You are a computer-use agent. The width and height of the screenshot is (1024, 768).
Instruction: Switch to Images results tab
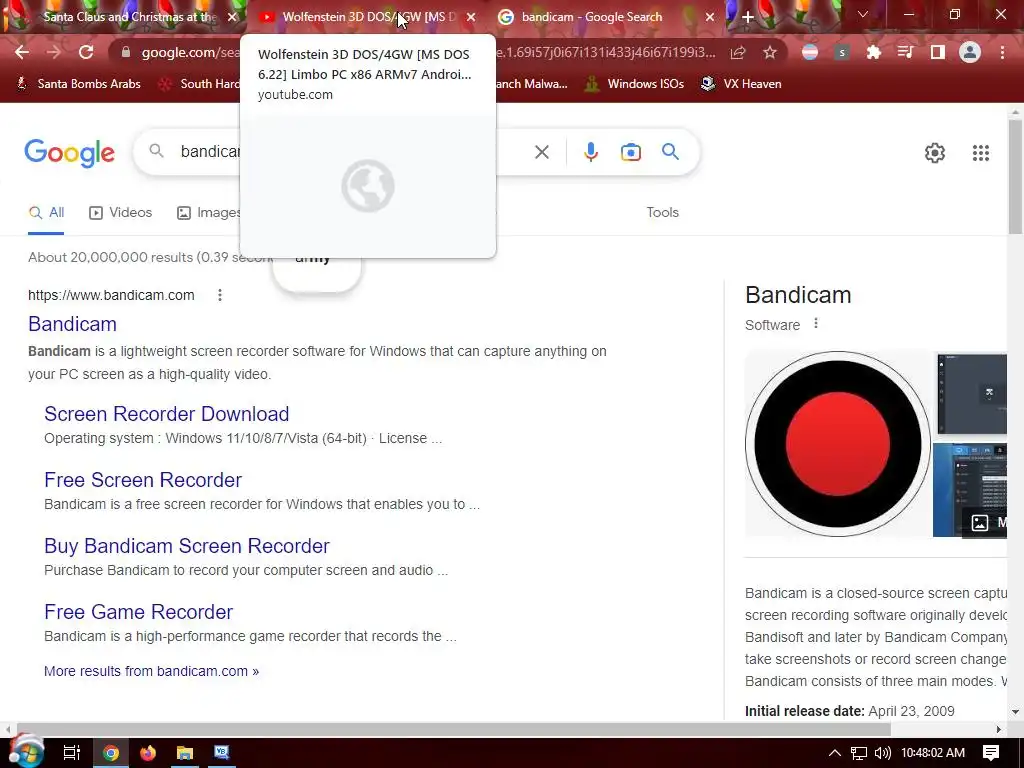pos(209,213)
